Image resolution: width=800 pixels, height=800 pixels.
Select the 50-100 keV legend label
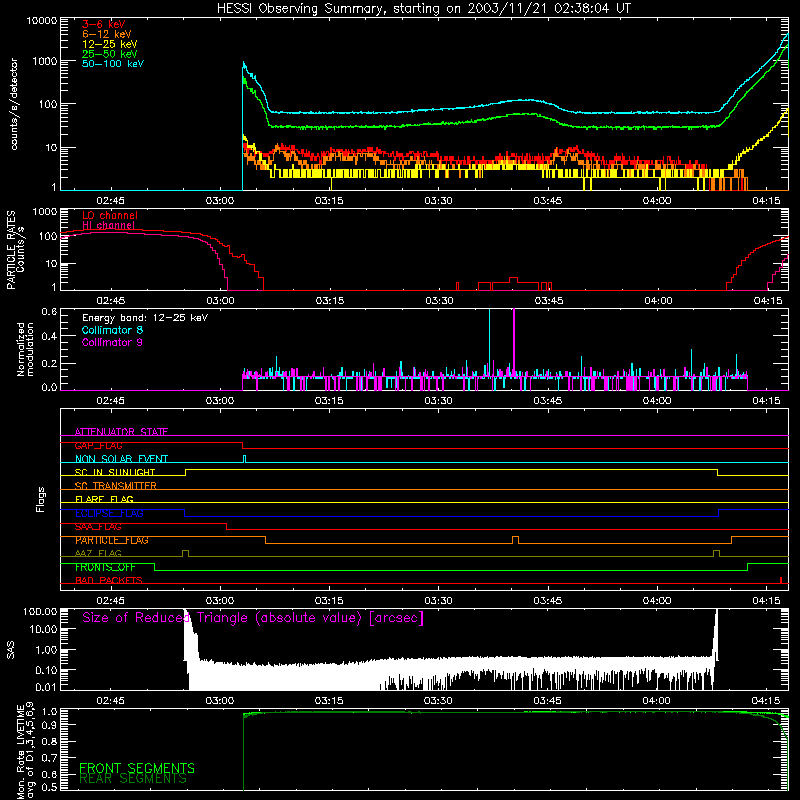pos(113,63)
